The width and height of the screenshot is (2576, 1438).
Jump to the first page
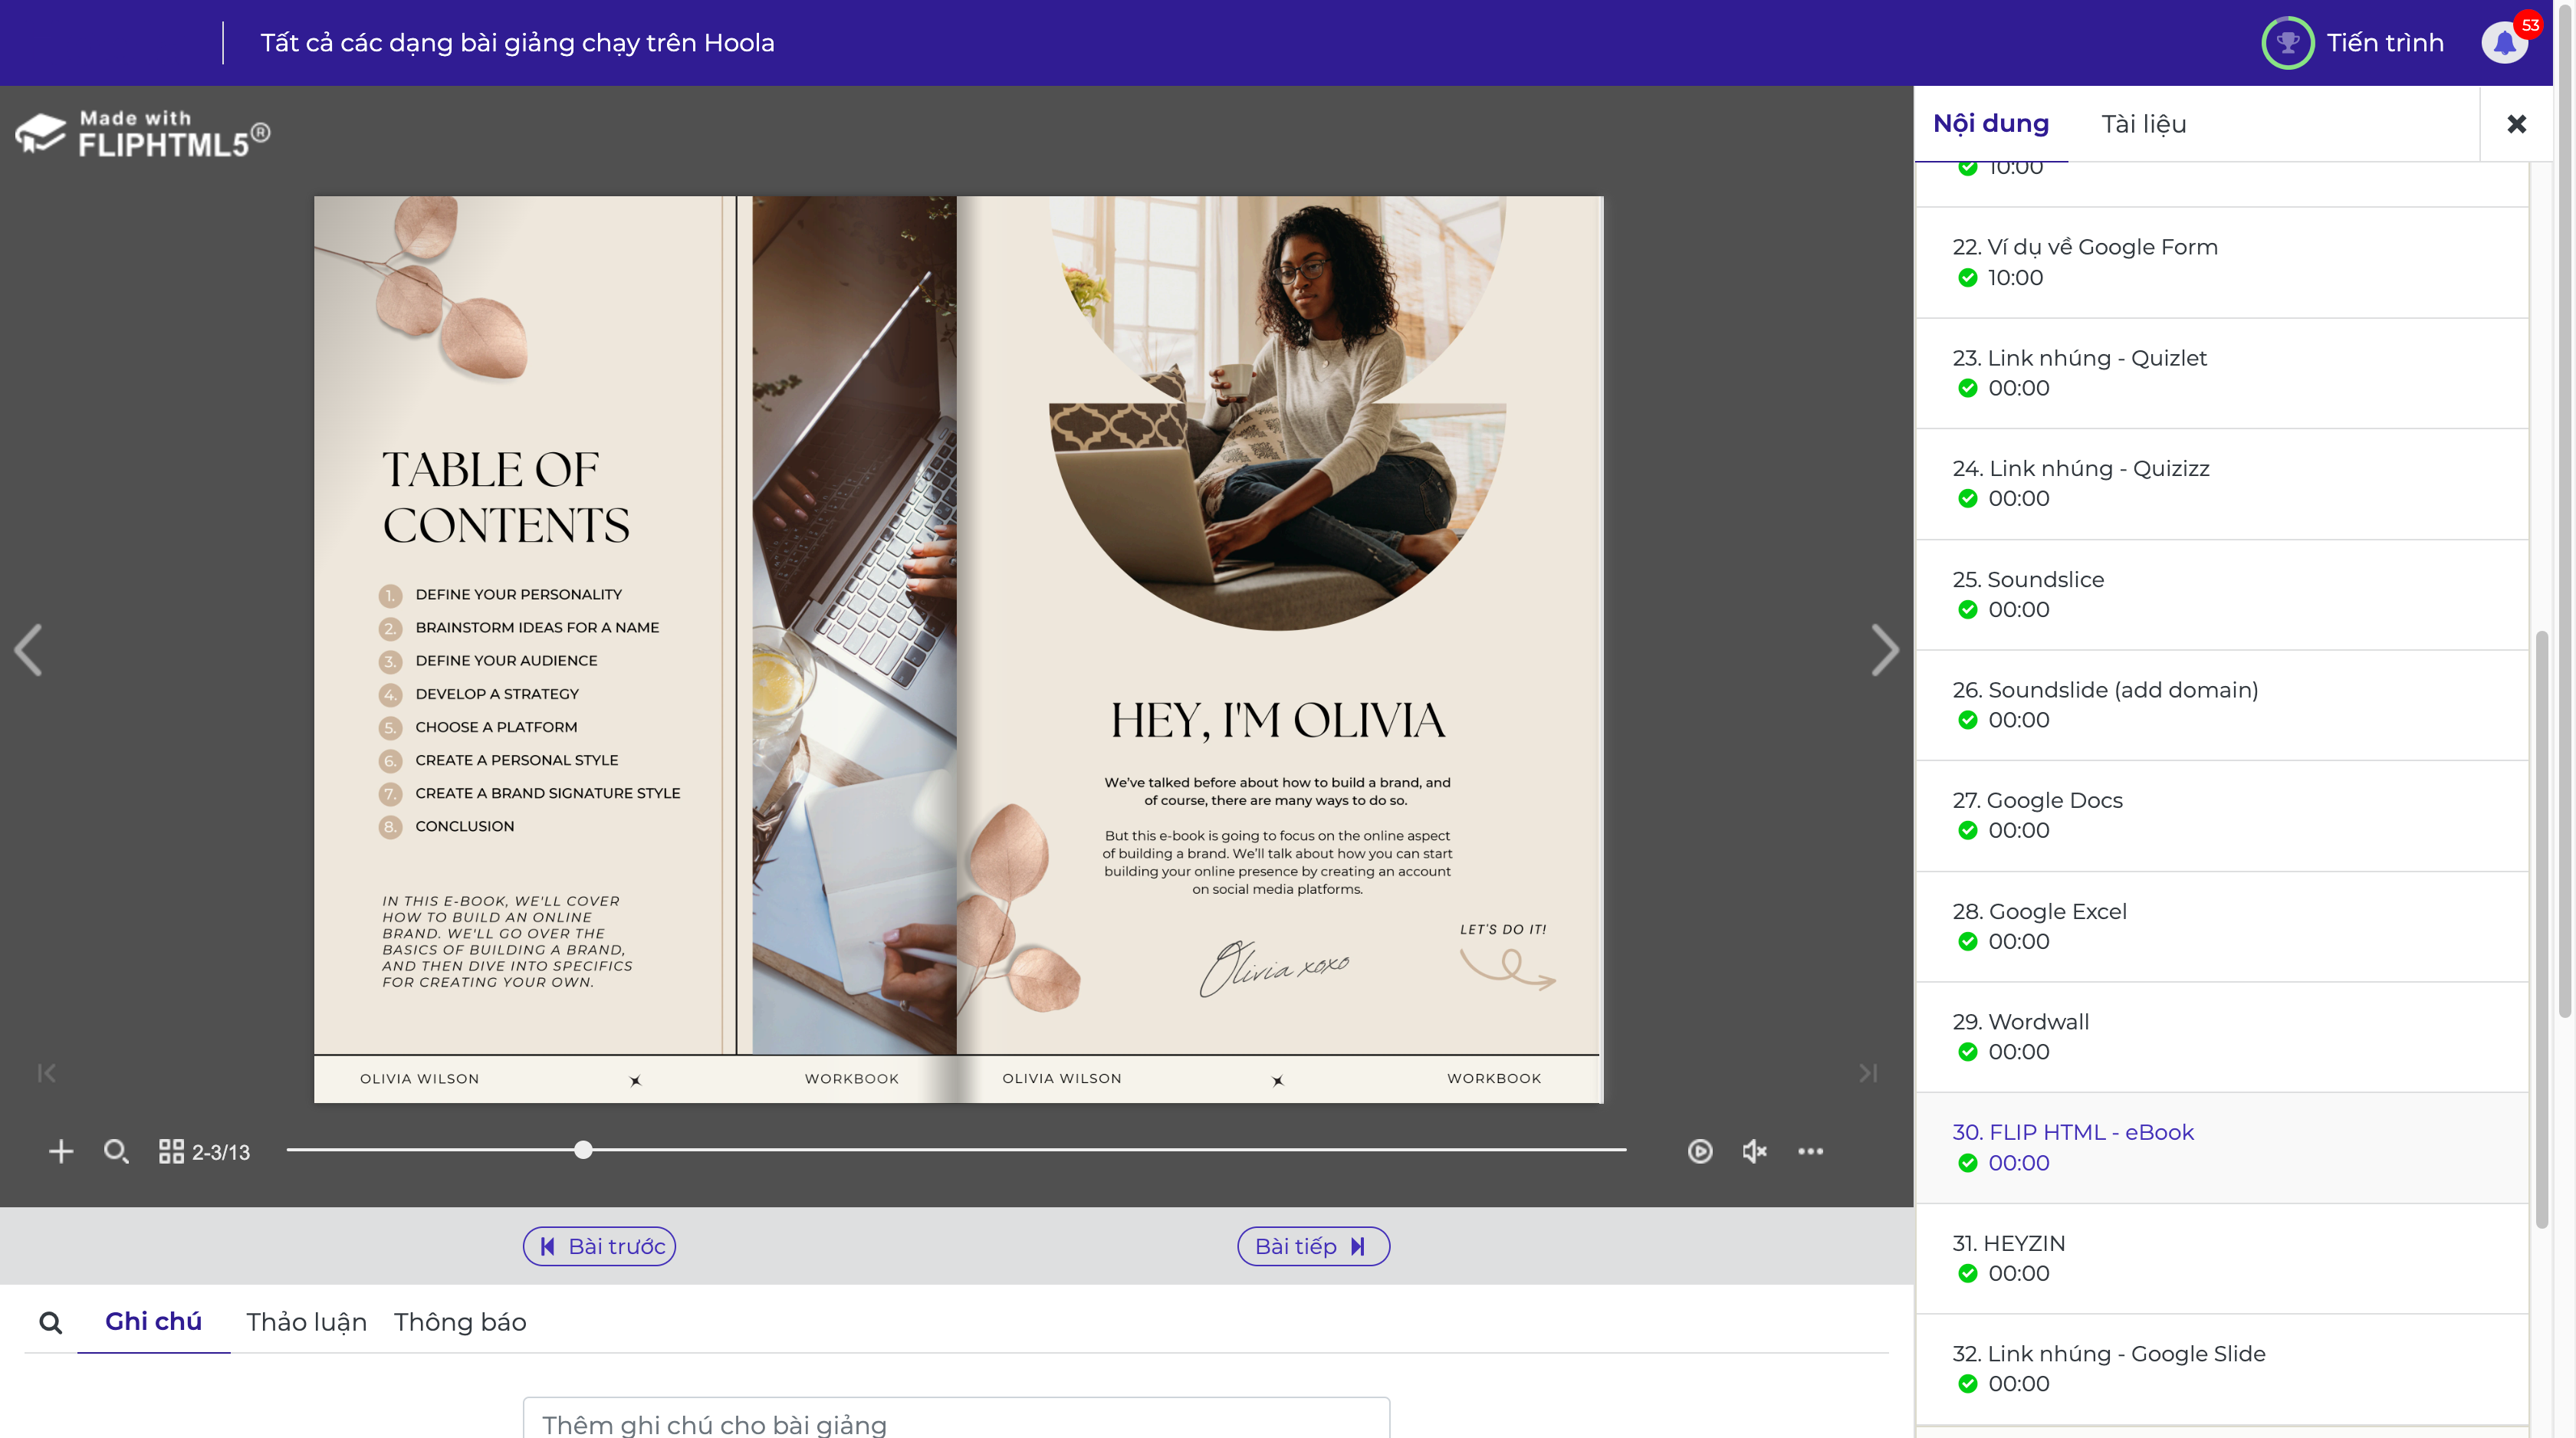pos(46,1073)
